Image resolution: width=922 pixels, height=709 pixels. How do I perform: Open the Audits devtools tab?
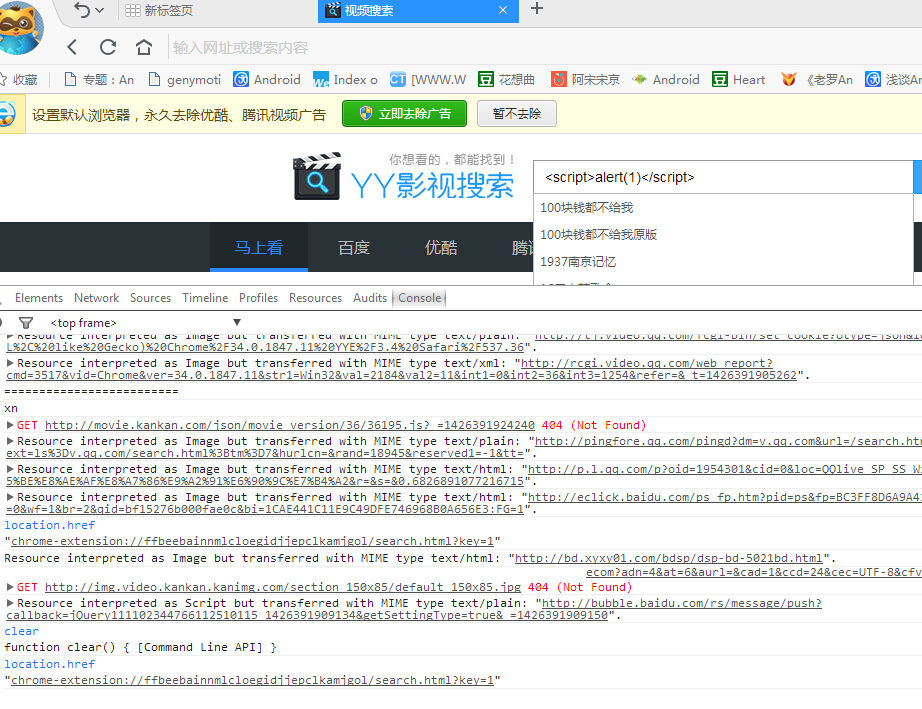click(x=370, y=298)
